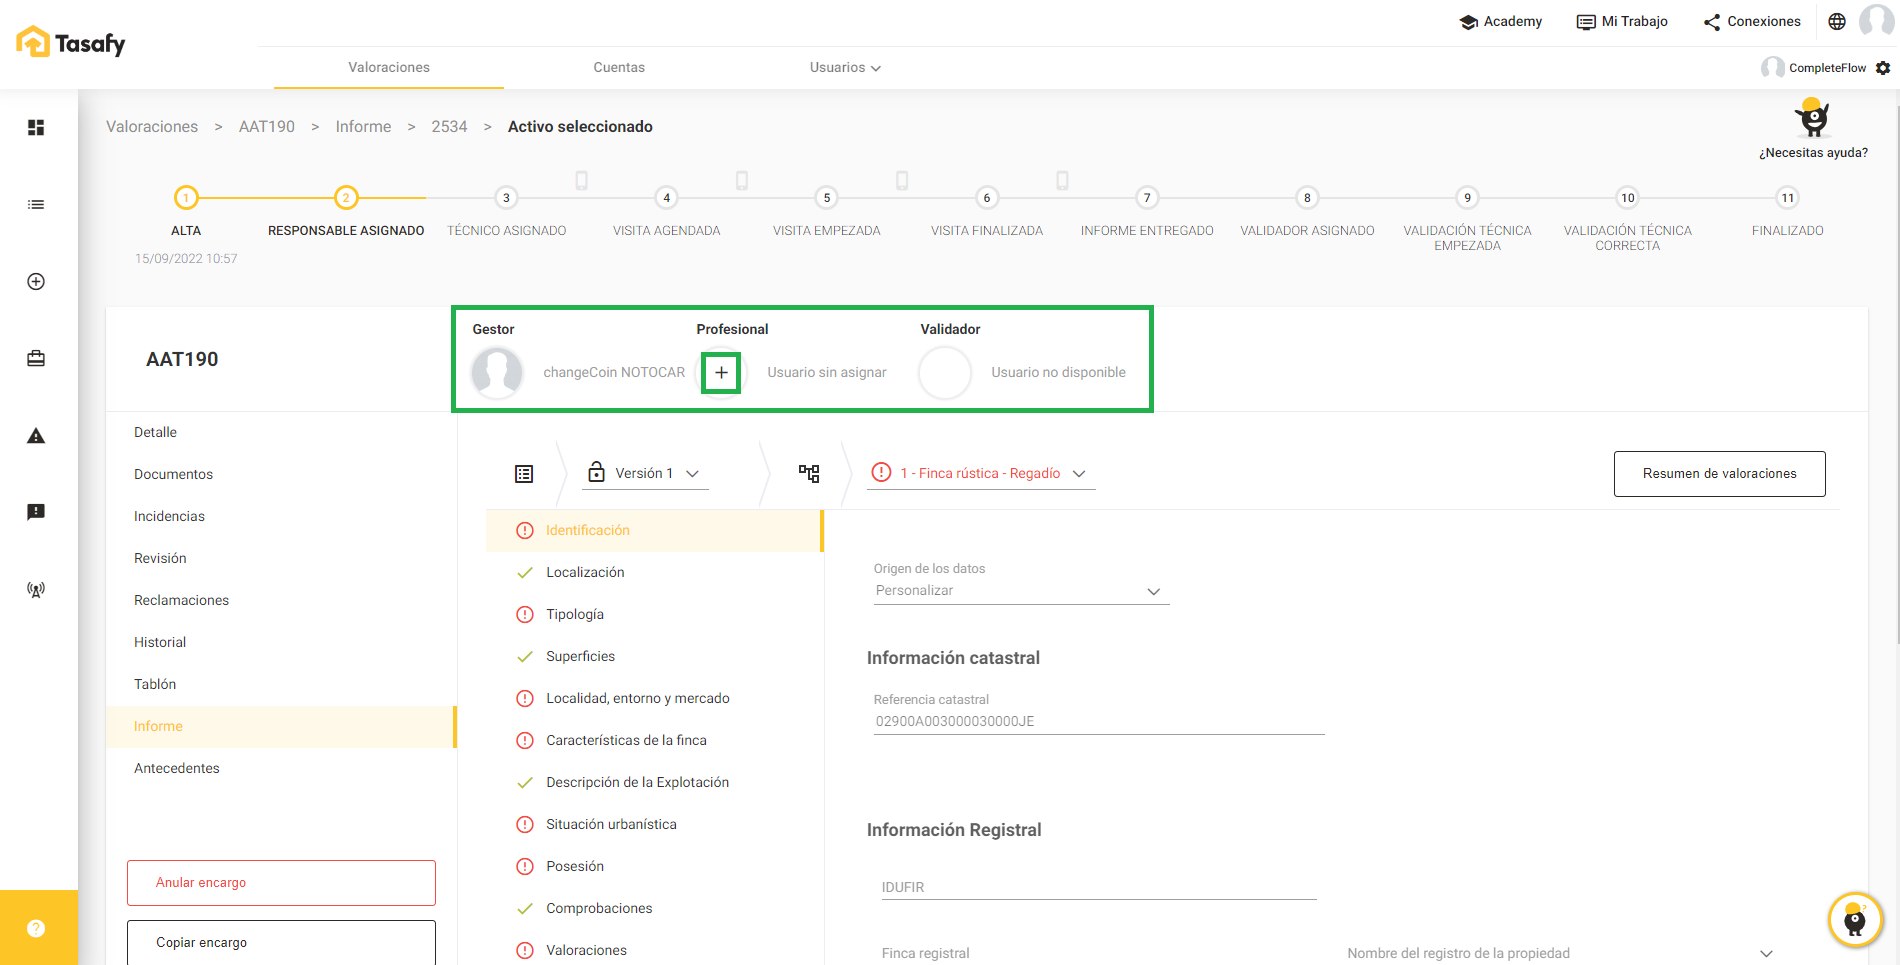Image resolution: width=1900 pixels, height=965 pixels.
Task: Open the asset hierarchy tree icon
Action: [x=809, y=473]
